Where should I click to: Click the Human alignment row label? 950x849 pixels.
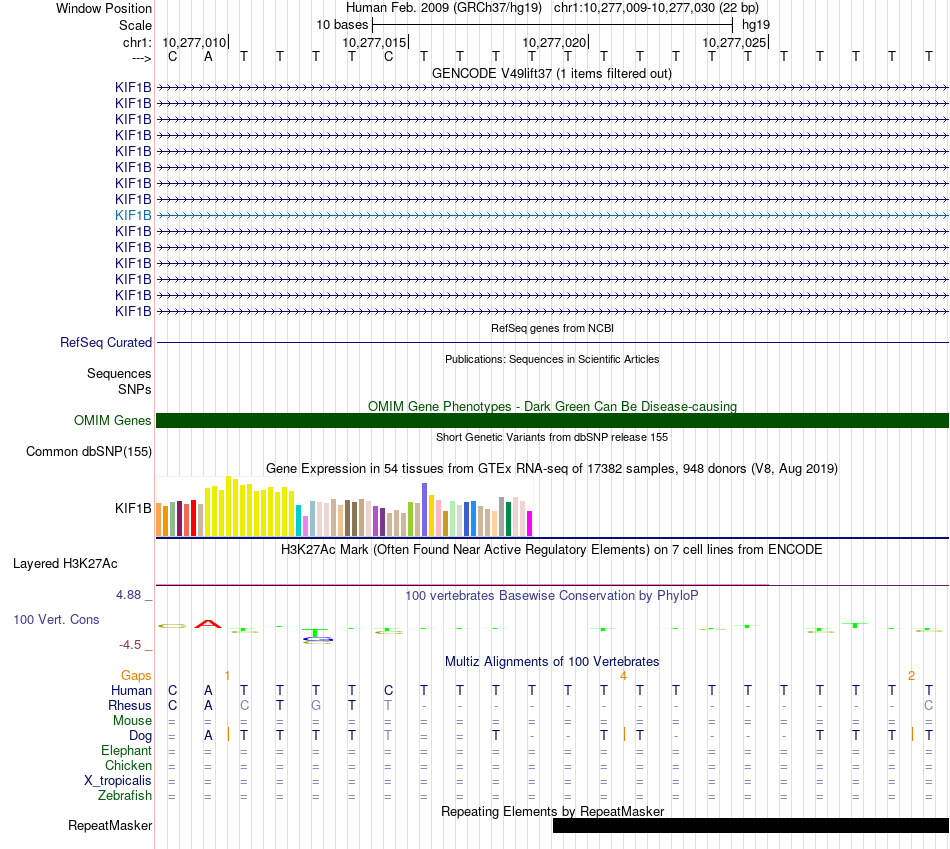[x=131, y=691]
